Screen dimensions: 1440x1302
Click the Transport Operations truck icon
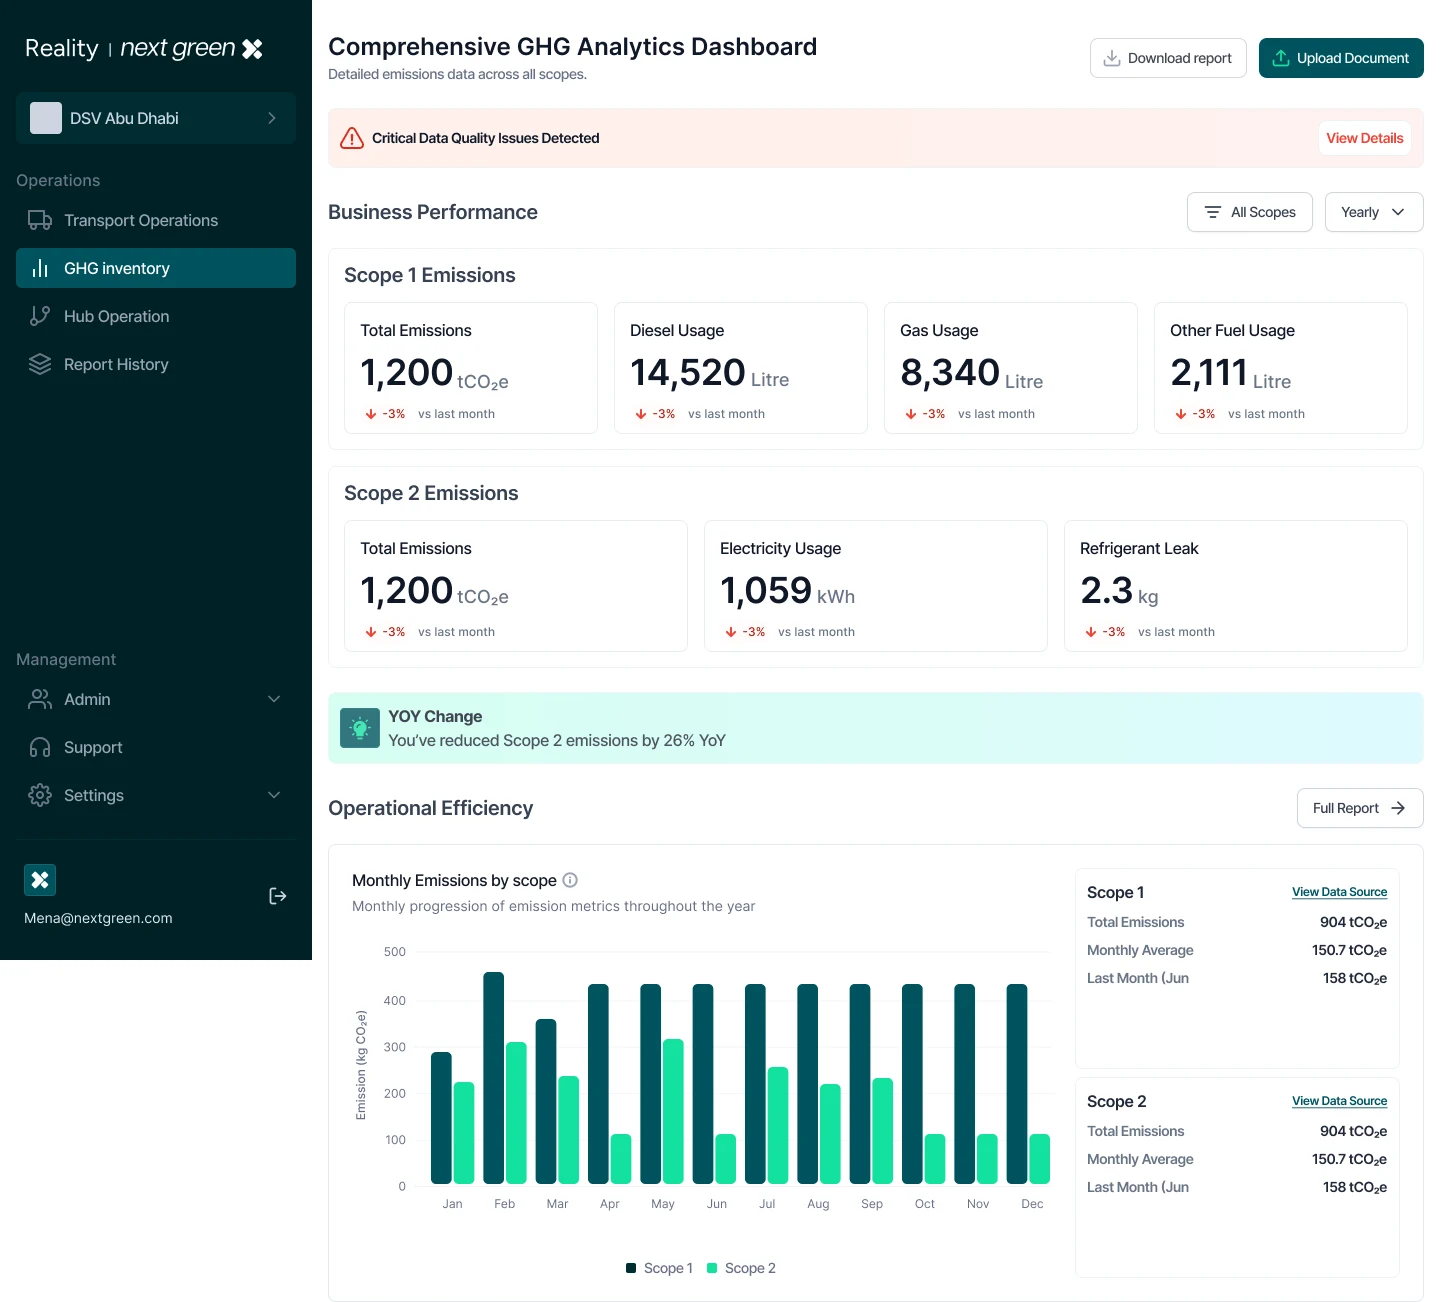click(x=40, y=220)
